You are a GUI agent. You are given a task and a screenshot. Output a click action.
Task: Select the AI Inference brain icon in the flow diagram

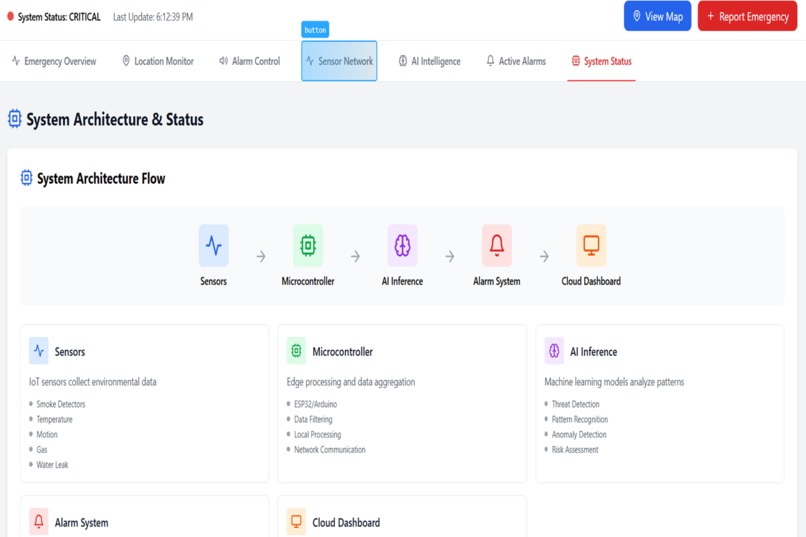402,245
